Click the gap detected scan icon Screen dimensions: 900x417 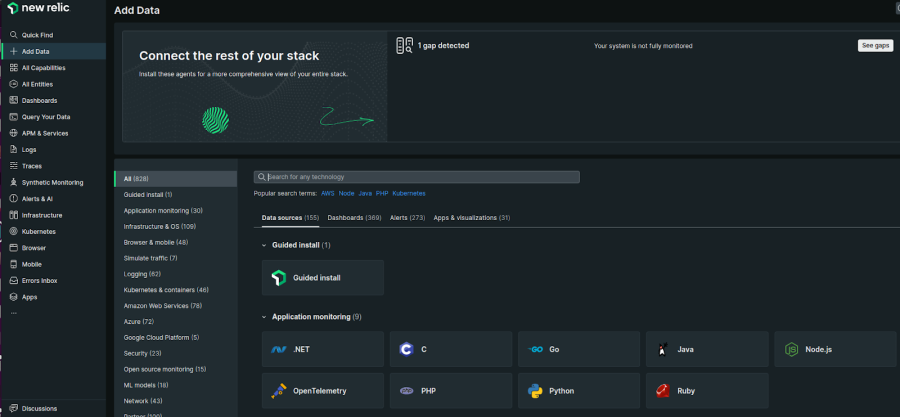405,46
